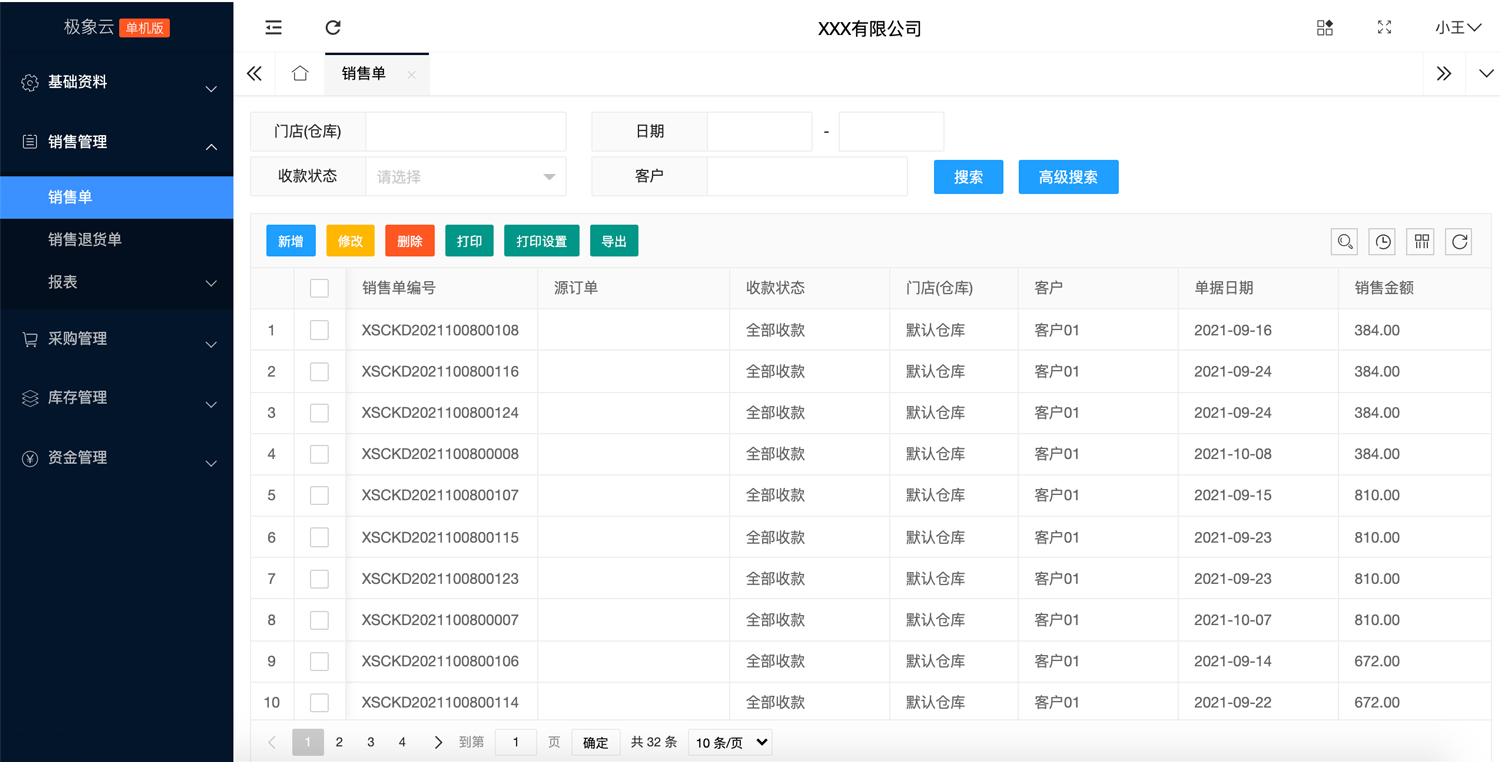
Task: Expand the 报表 submenu
Action: 211,283
